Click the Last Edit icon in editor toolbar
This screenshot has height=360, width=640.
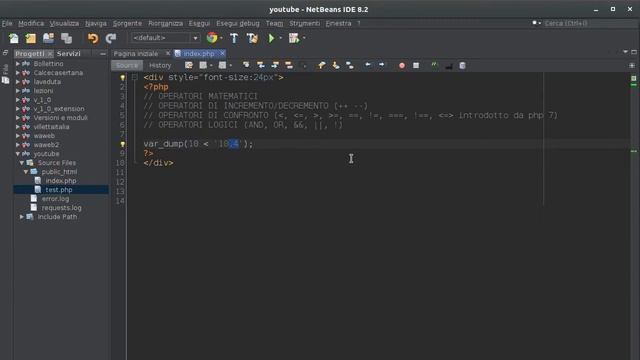click(x=189, y=65)
